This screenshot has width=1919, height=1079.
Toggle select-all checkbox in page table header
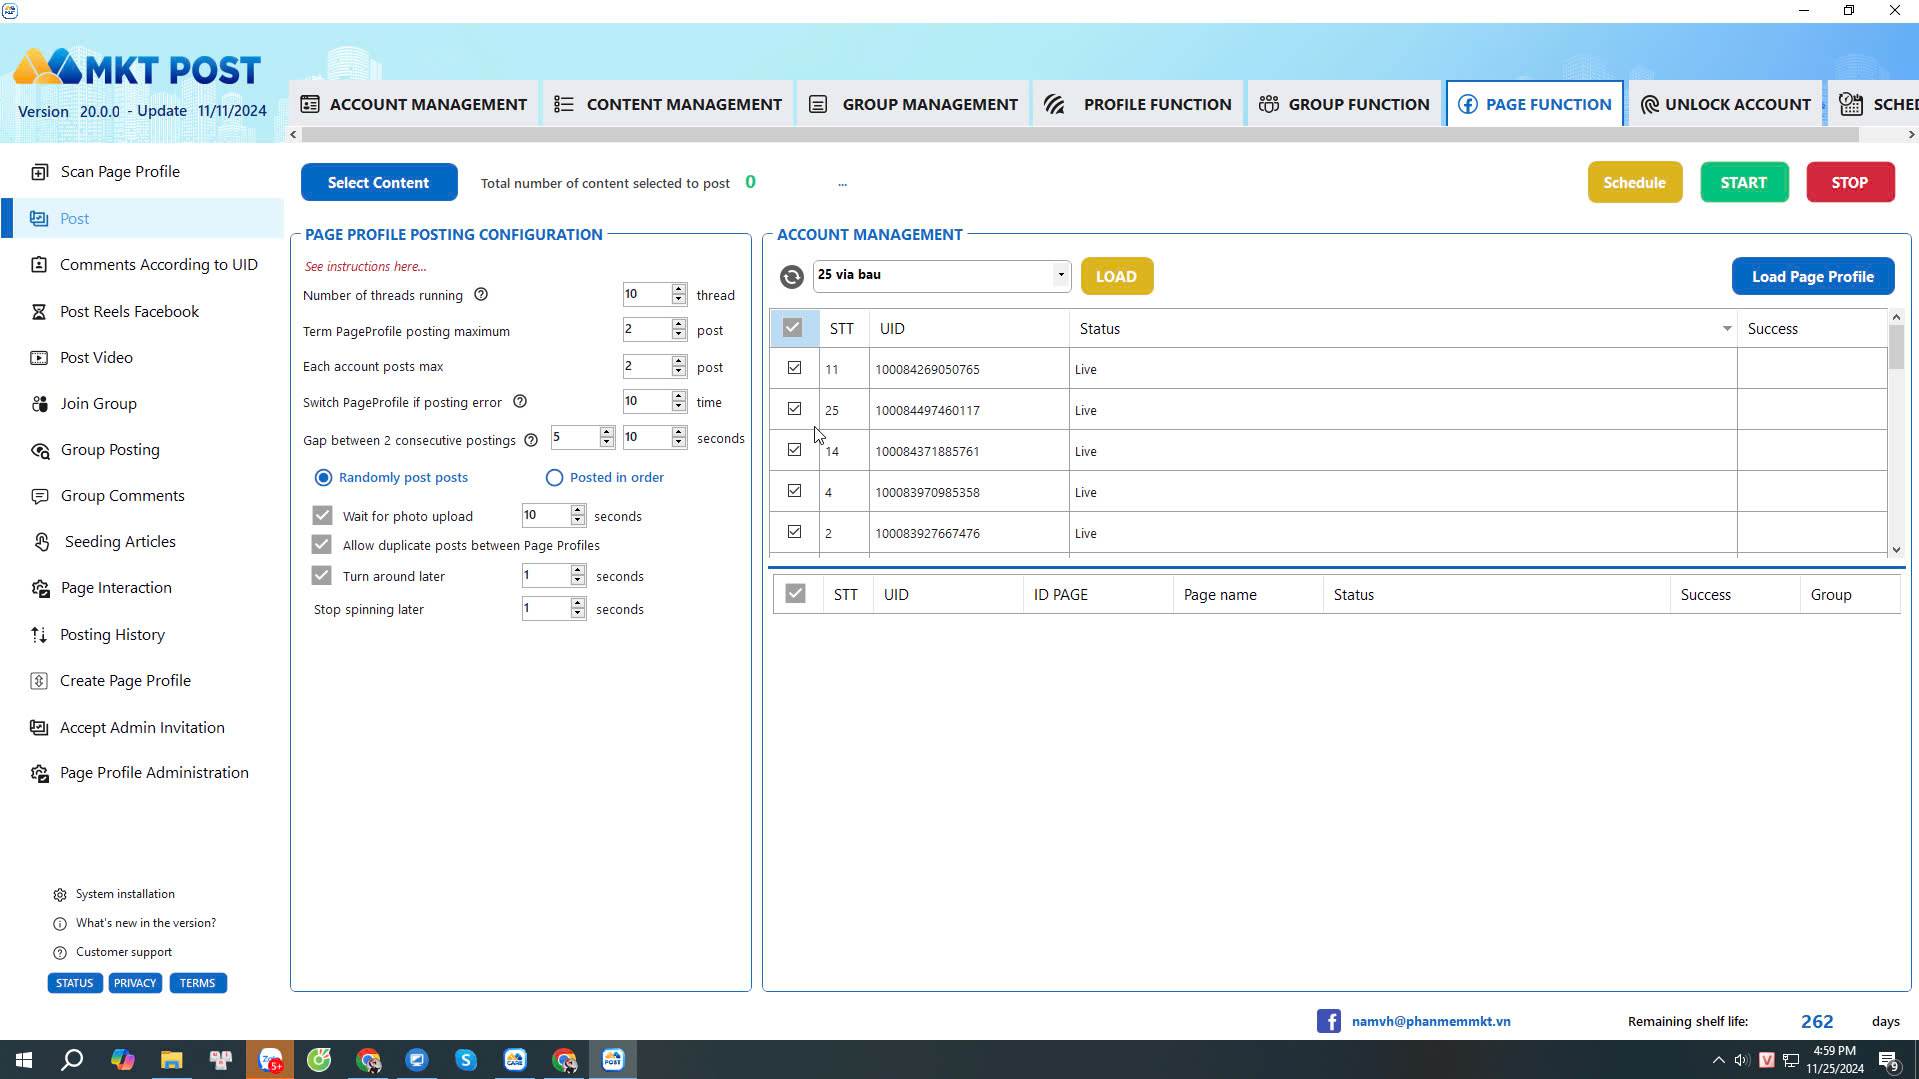point(795,594)
